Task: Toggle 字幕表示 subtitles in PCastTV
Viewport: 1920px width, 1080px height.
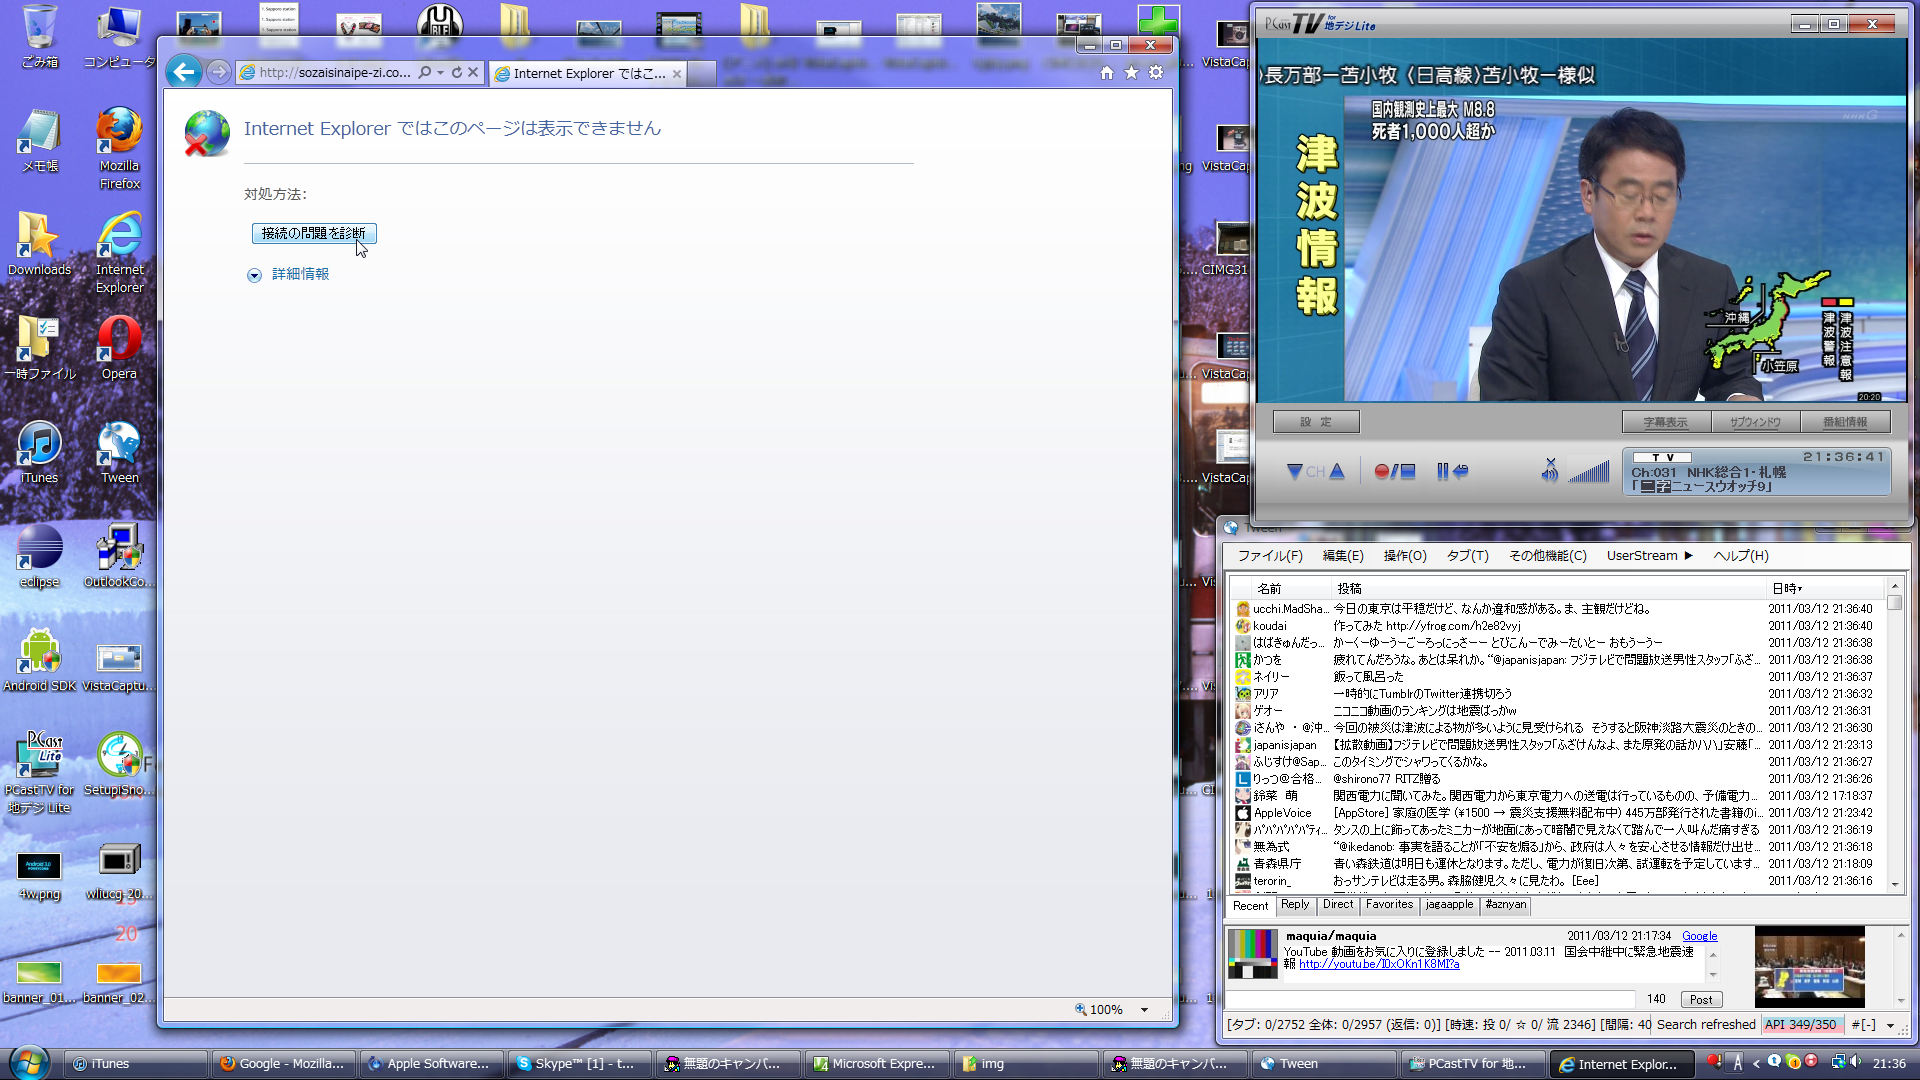Action: click(1666, 422)
